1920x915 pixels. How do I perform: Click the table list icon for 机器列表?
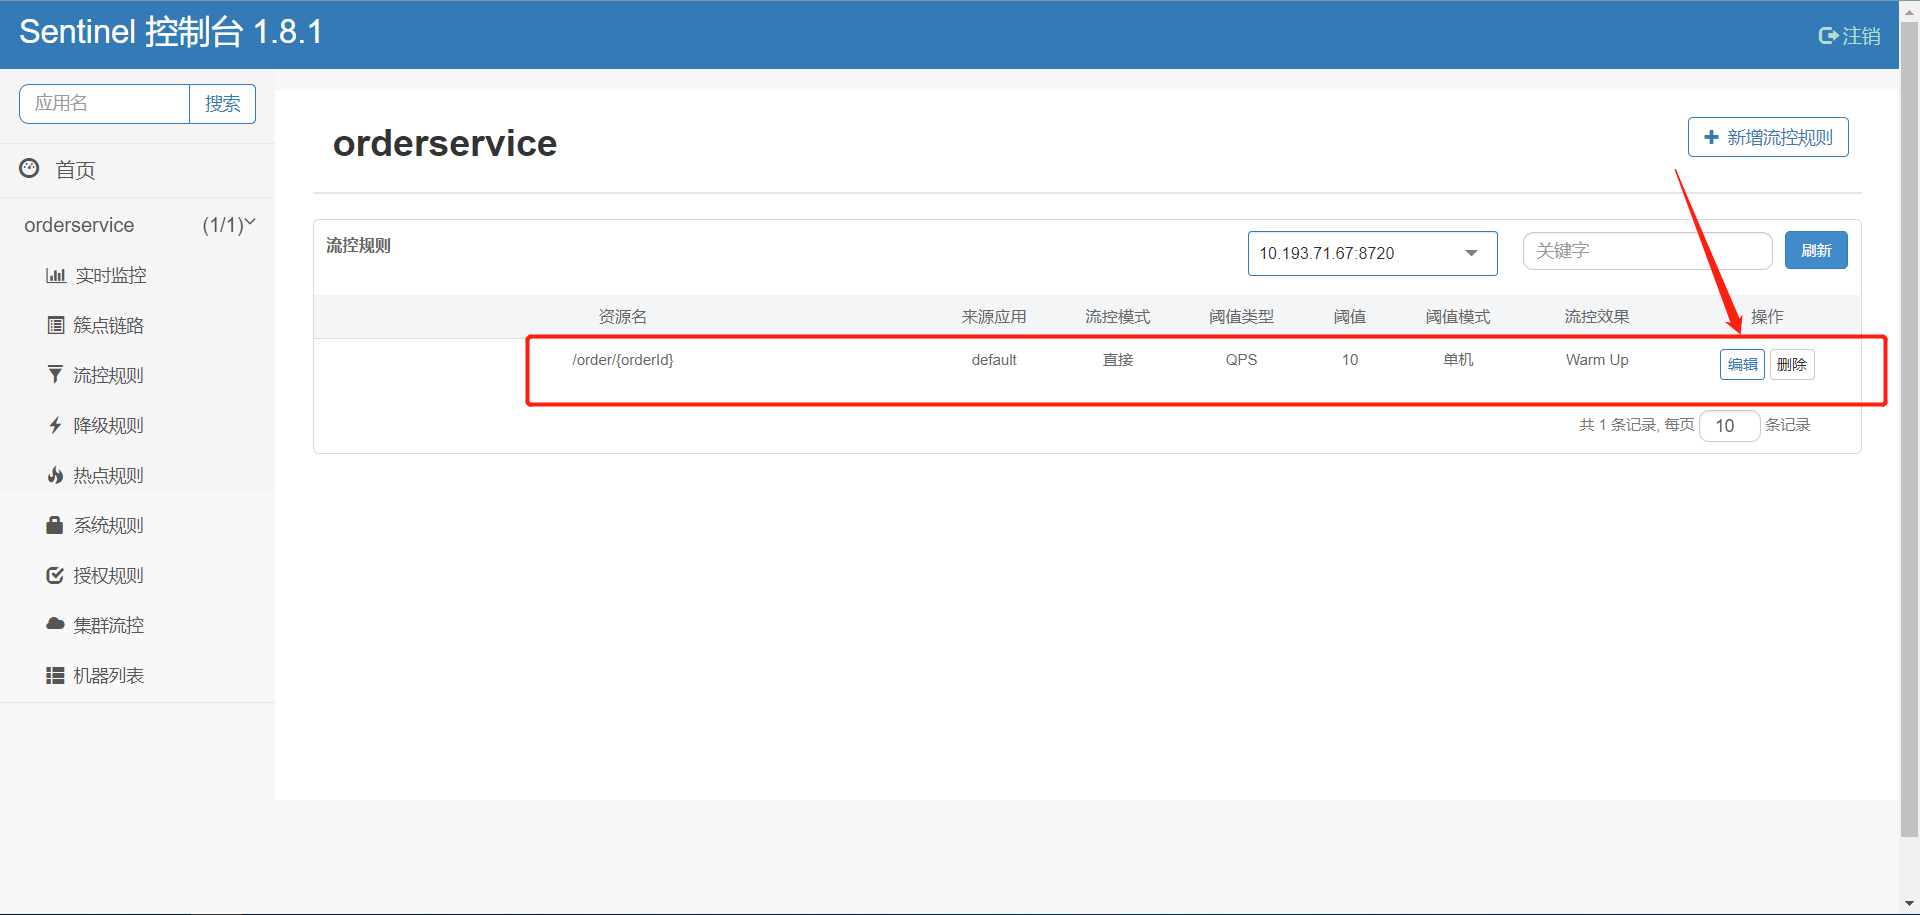(x=55, y=676)
